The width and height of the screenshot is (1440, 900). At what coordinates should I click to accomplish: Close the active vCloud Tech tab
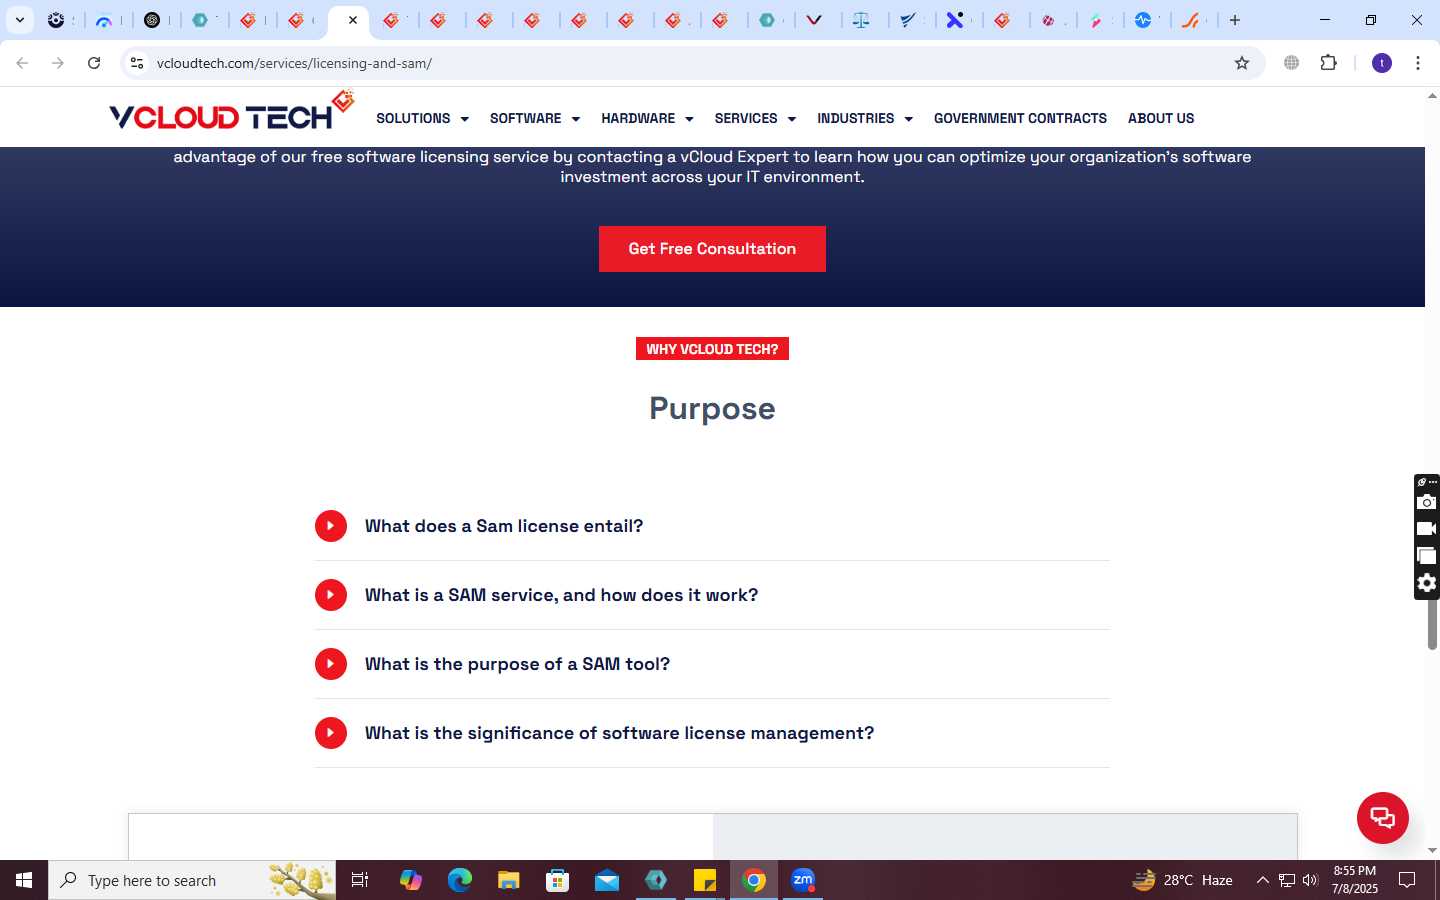(x=353, y=20)
